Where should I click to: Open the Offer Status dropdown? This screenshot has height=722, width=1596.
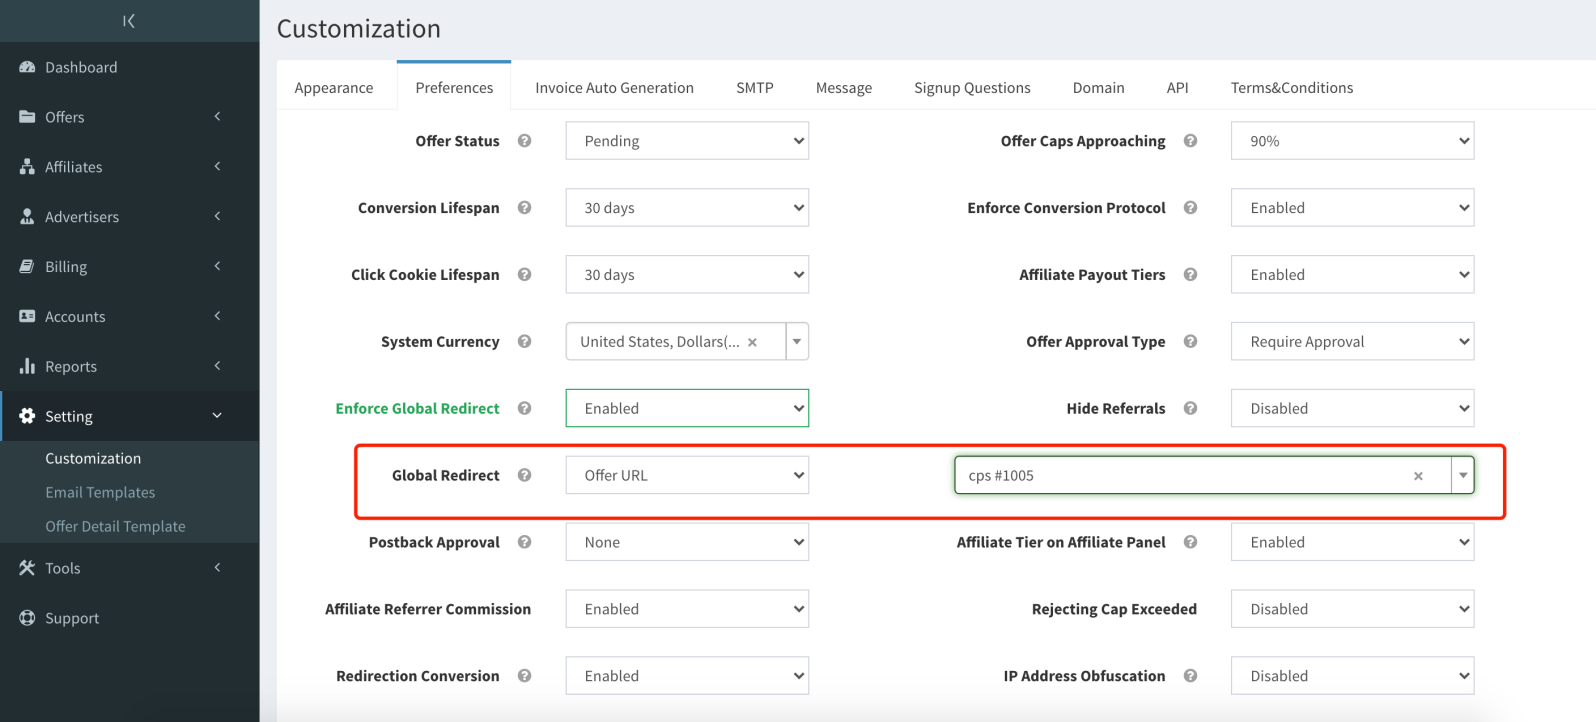(x=687, y=141)
